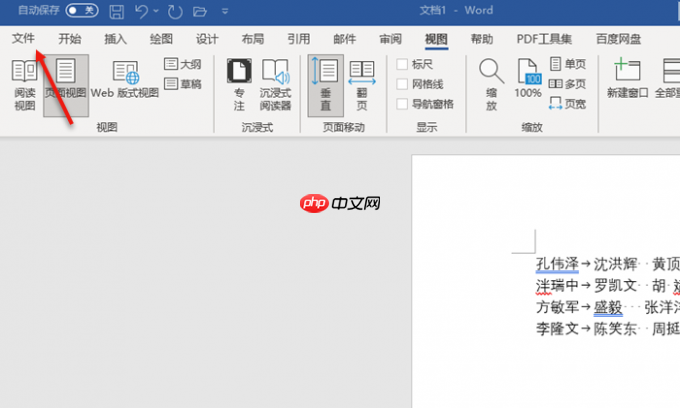The width and height of the screenshot is (680, 408).
Task: Switch to the 帮助 tab
Action: [482, 39]
